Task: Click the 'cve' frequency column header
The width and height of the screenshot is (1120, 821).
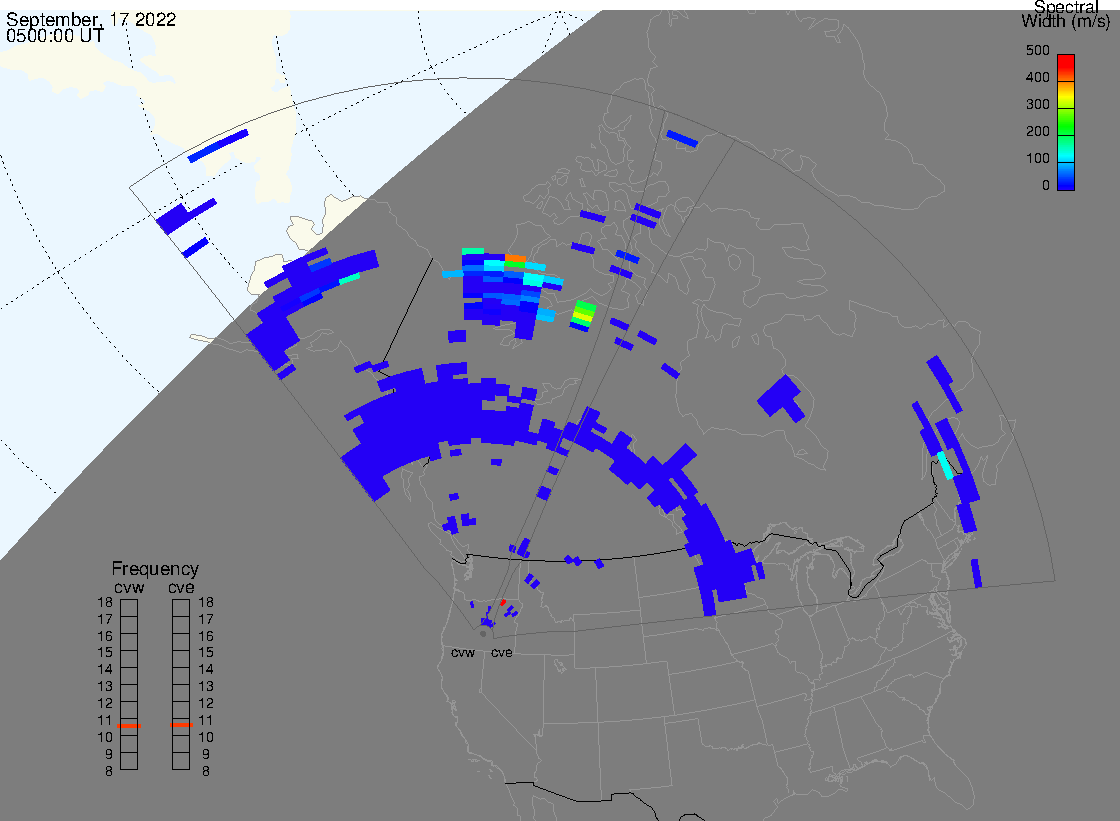Action: [181, 587]
